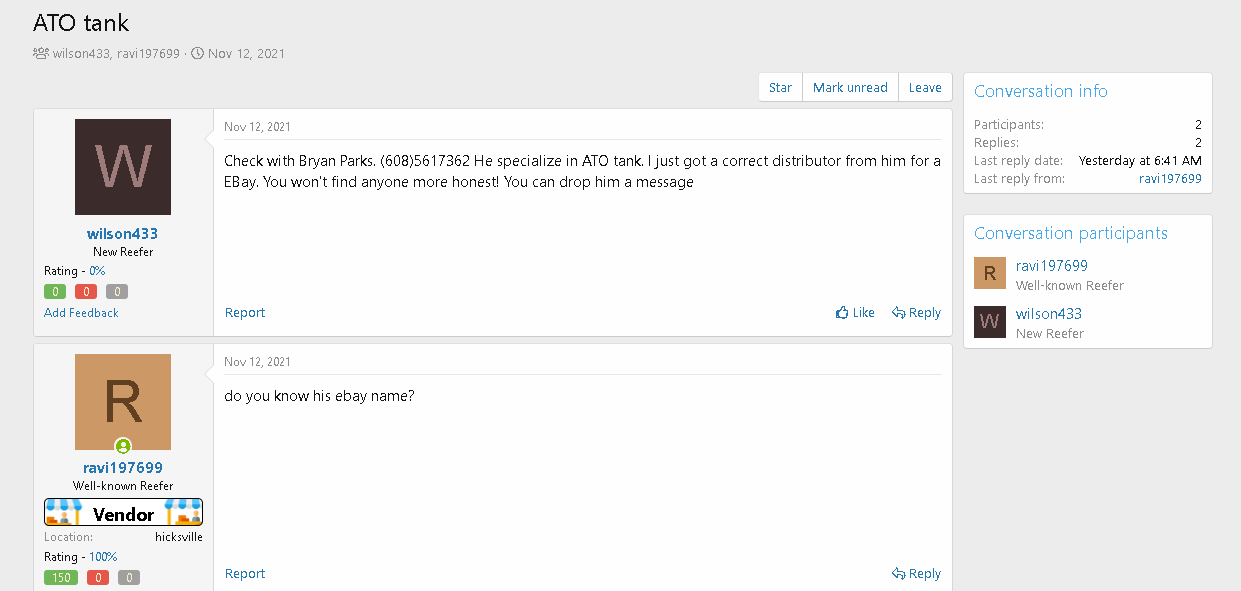The image size is (1241, 591).
Task: Reply to ravi197699's post
Action: click(916, 574)
